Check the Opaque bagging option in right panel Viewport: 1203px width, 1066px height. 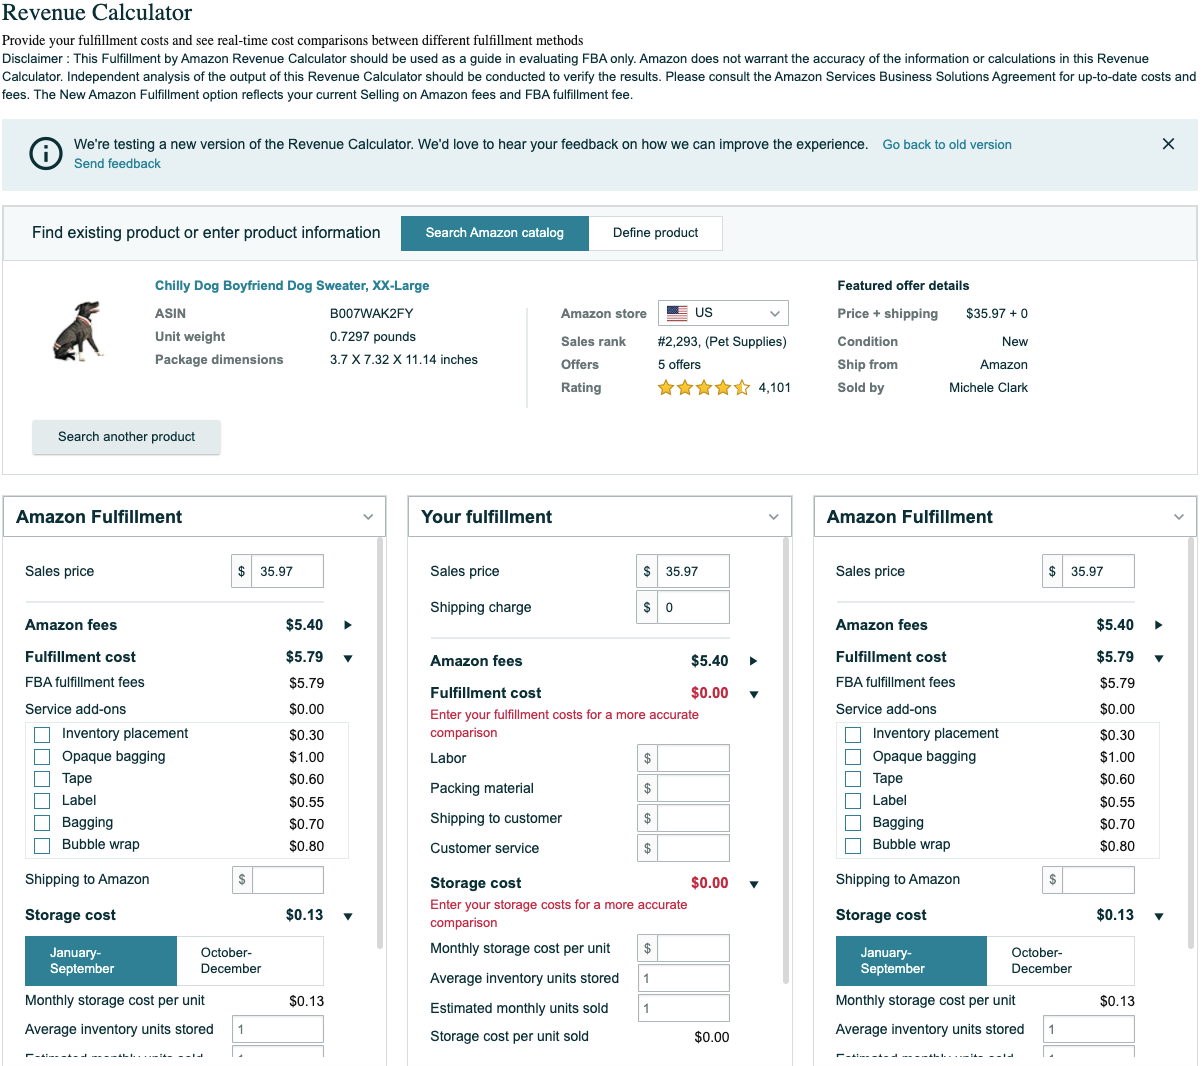(x=853, y=757)
